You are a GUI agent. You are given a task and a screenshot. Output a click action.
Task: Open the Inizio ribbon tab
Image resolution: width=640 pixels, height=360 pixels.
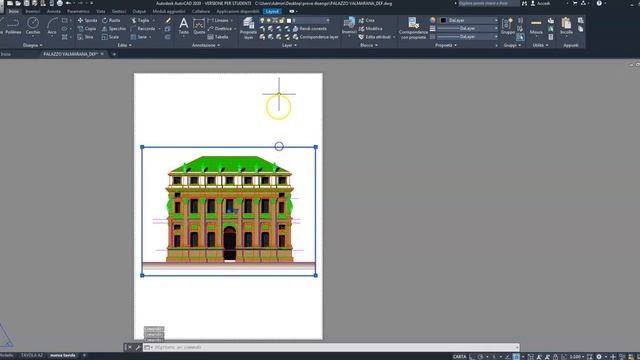13,11
